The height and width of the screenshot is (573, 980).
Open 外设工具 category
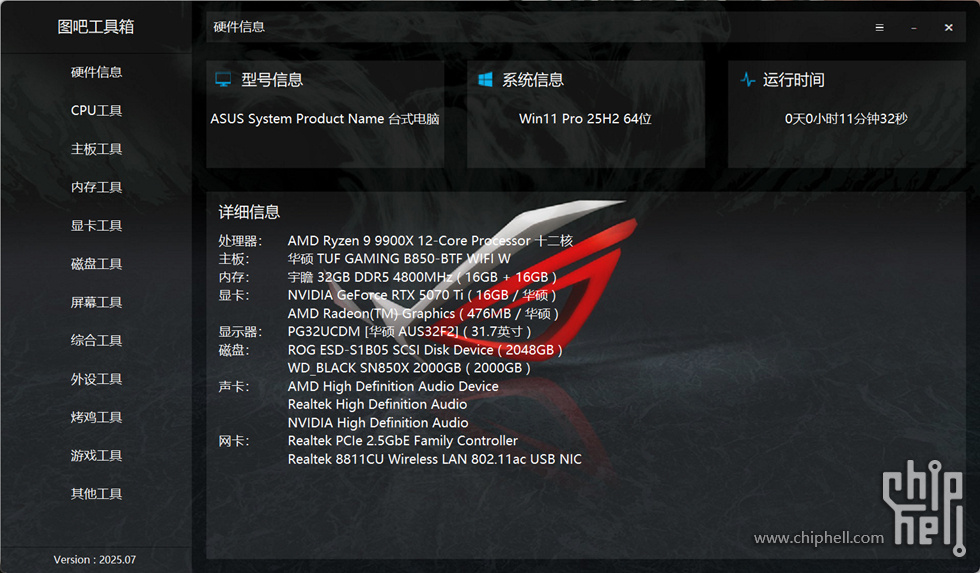[96, 379]
